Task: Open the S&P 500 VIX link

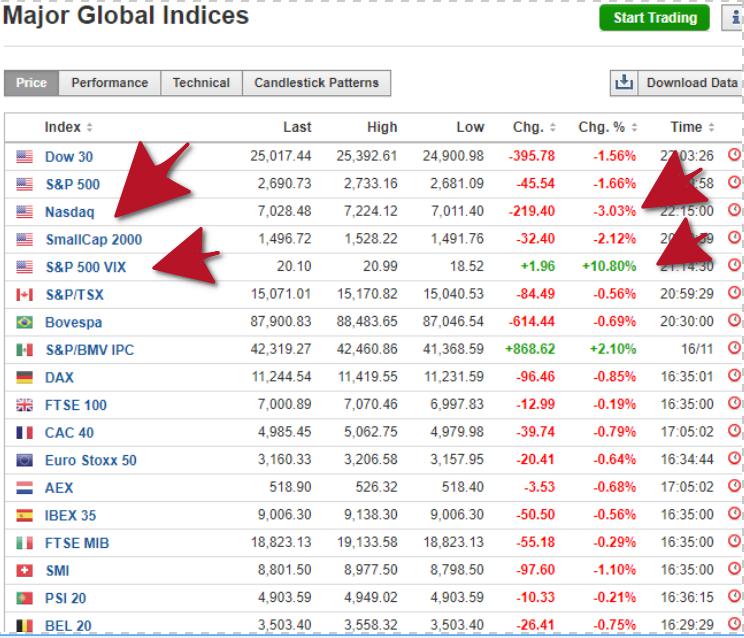Action: coord(86,267)
